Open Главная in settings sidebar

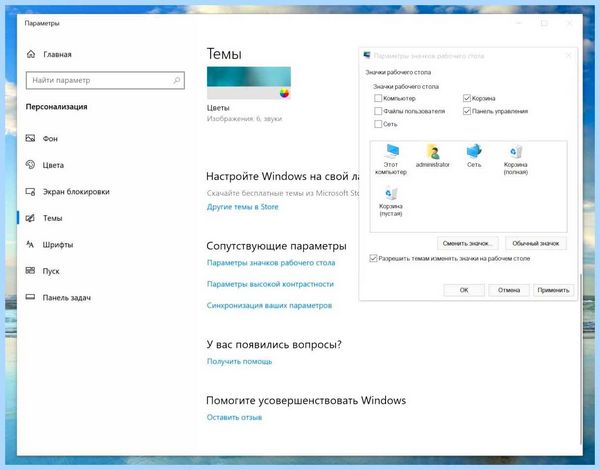(x=57, y=54)
